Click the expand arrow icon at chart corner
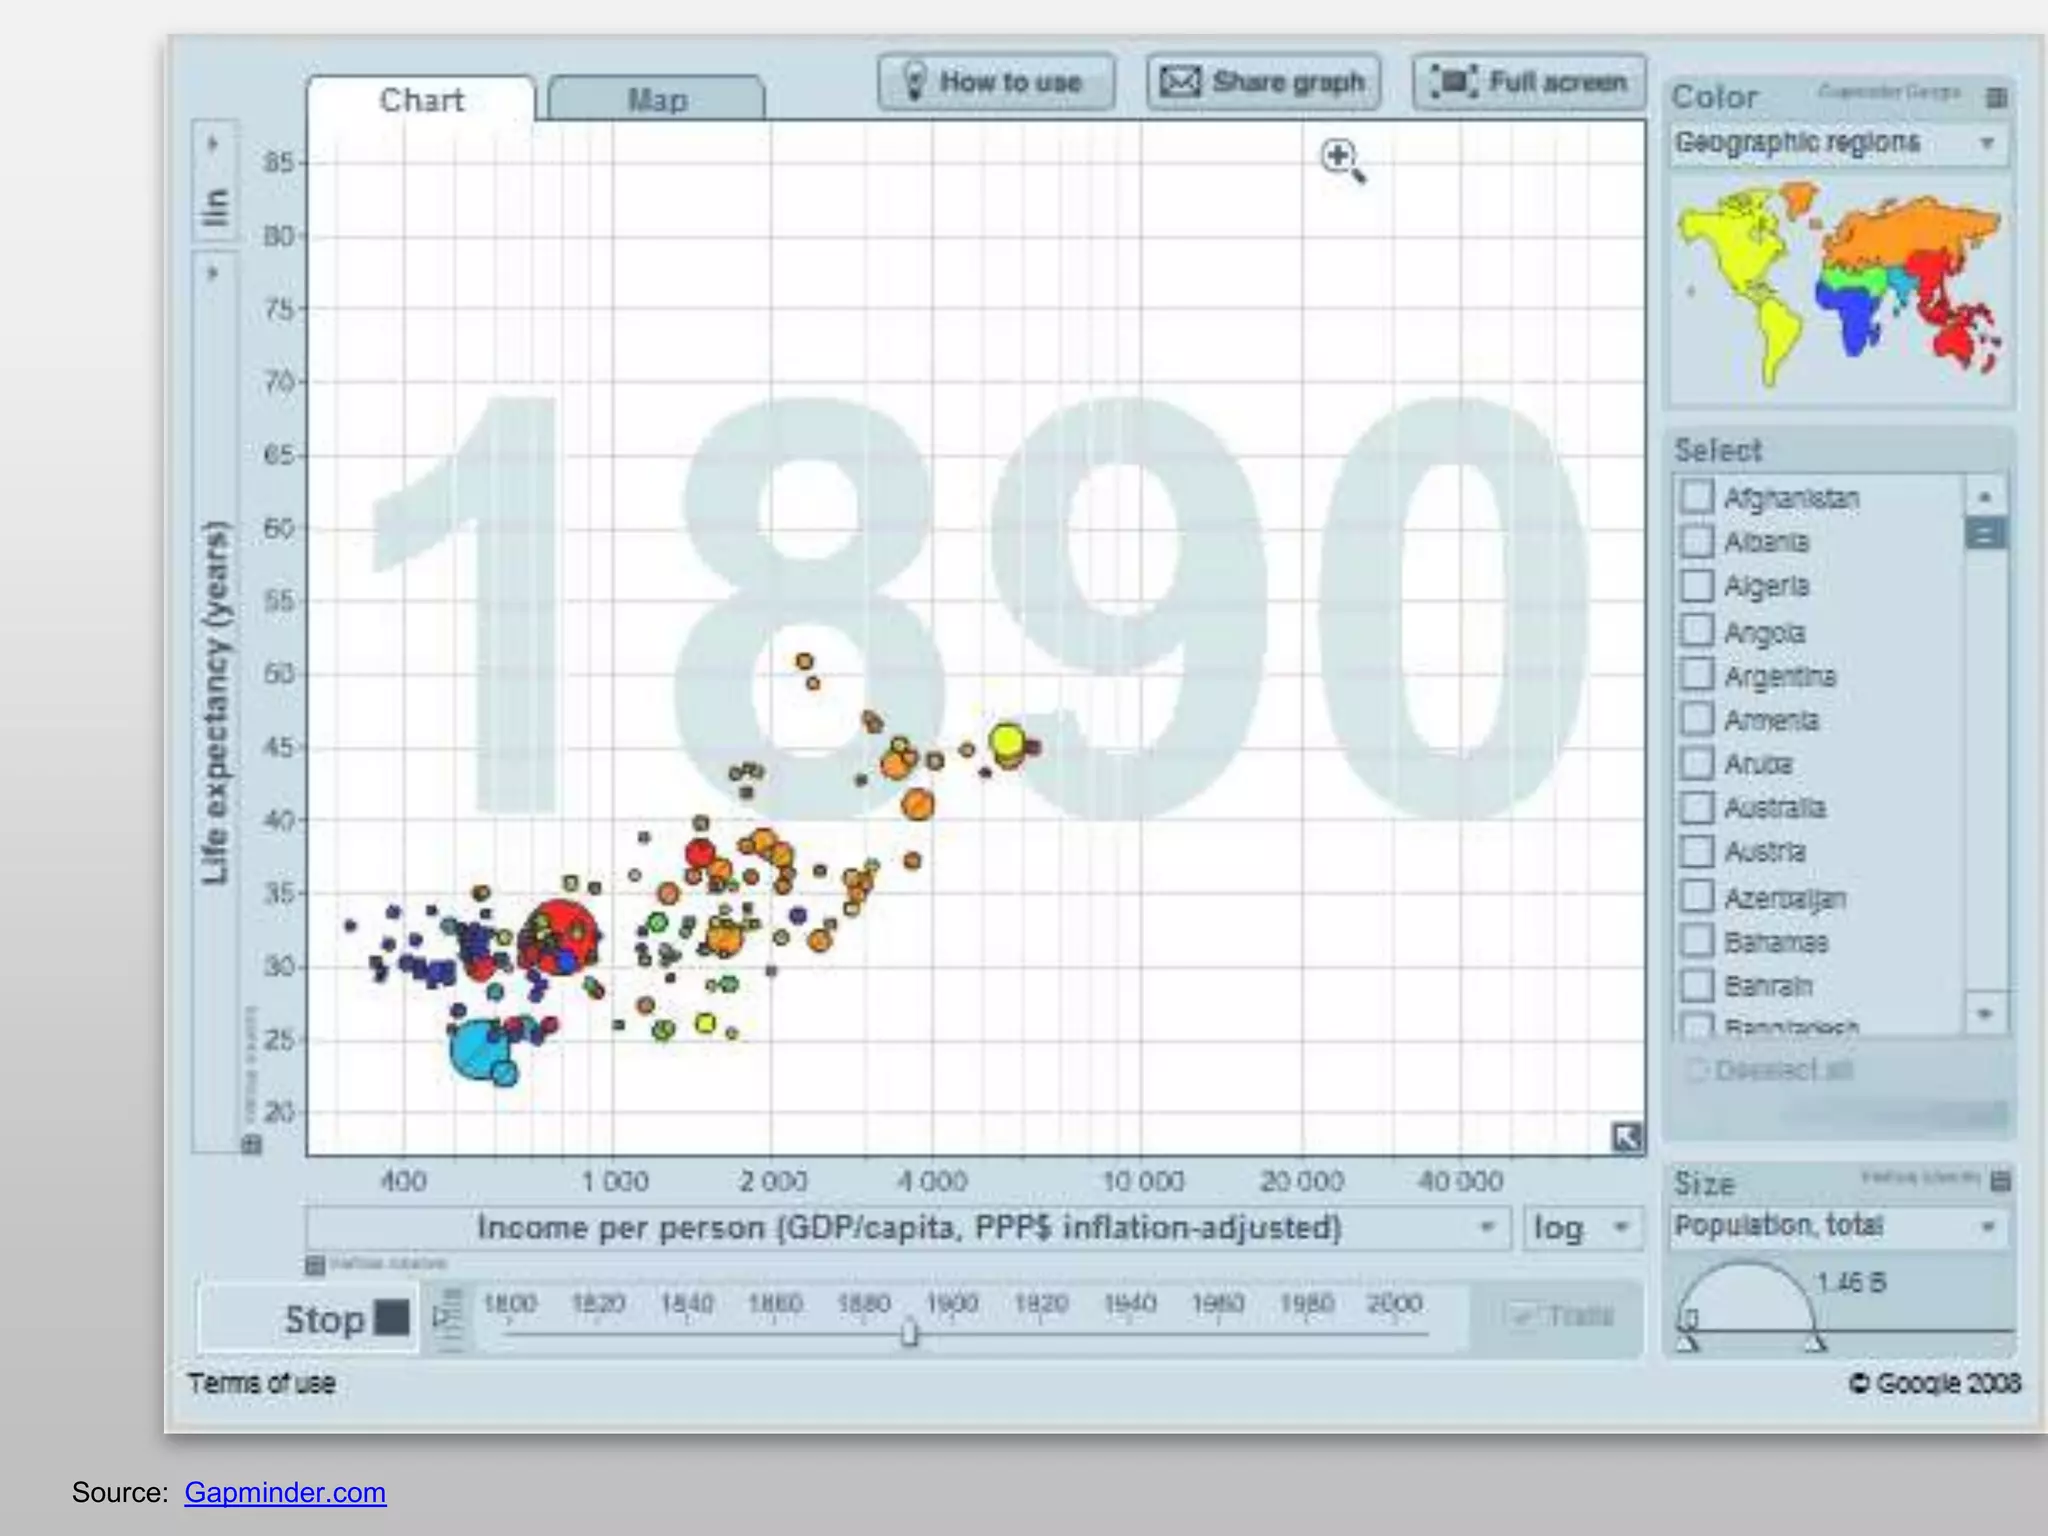This screenshot has height=1536, width=2048. pos(1627,1137)
